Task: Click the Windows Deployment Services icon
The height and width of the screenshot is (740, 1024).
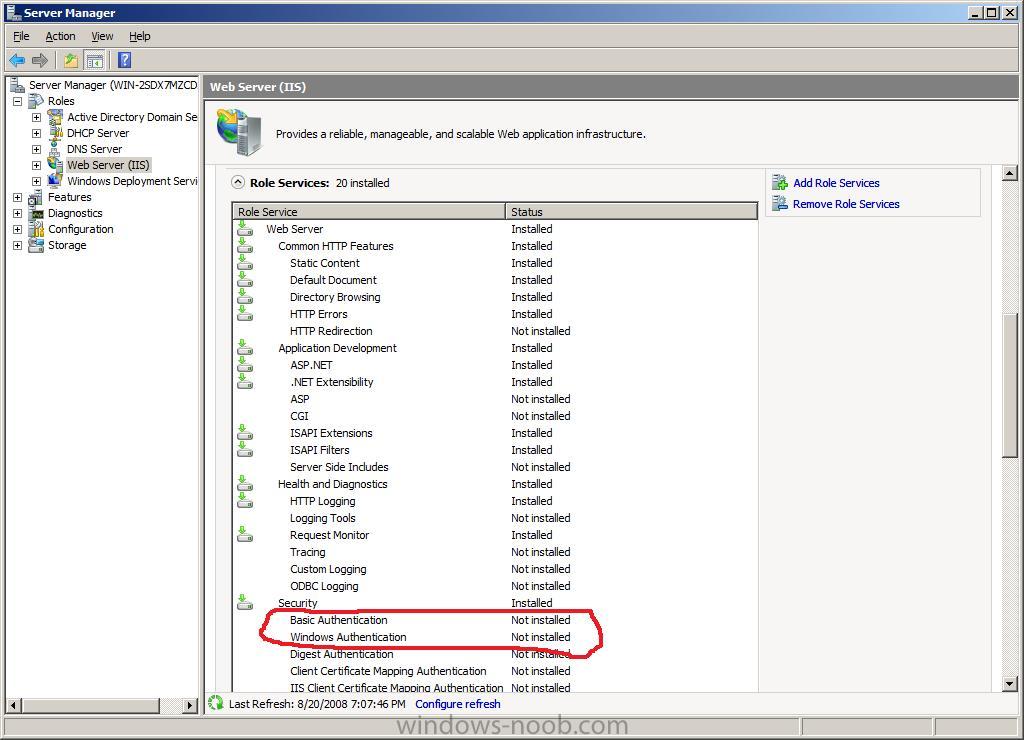Action: coord(56,181)
